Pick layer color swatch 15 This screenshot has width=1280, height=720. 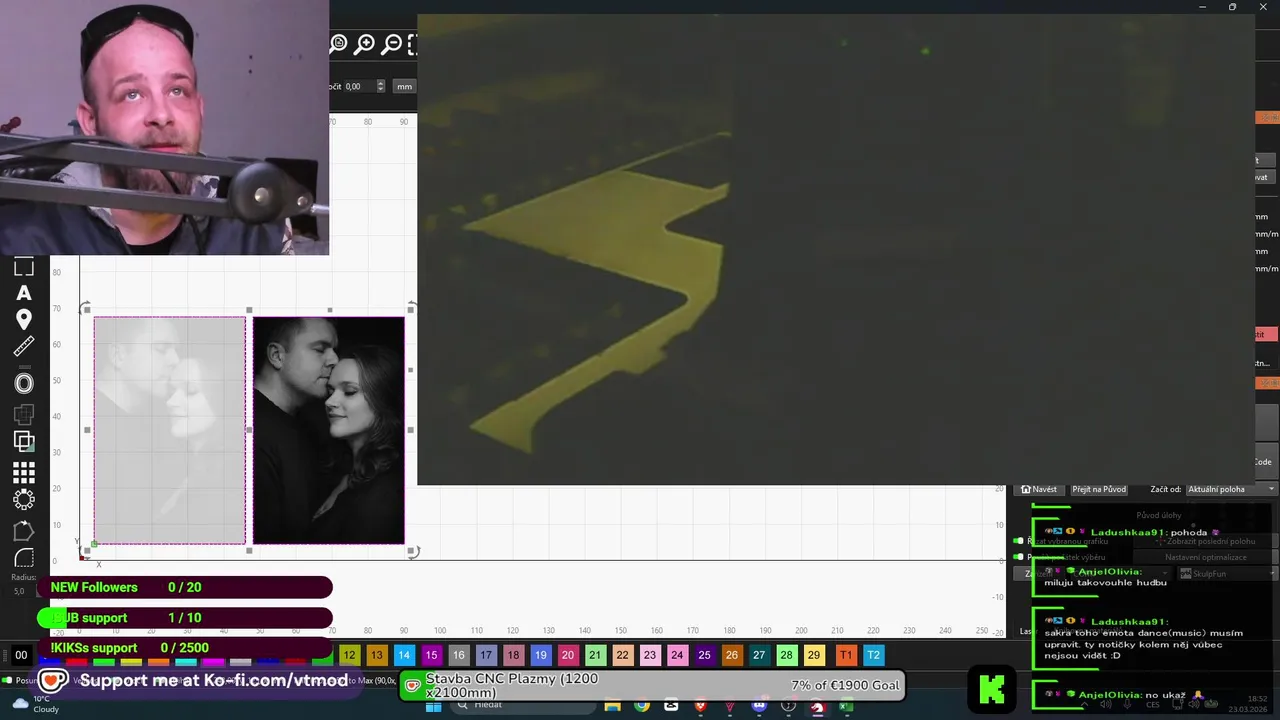click(431, 655)
